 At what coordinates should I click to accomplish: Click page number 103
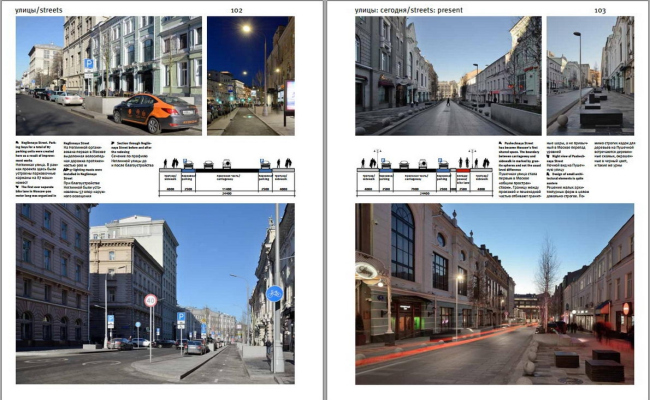pyautogui.click(x=600, y=9)
